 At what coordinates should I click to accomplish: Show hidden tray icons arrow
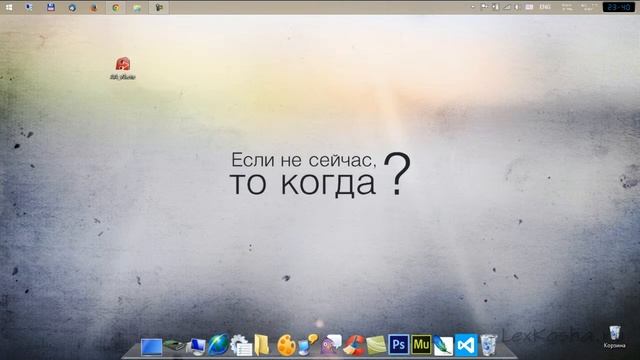pos(473,7)
